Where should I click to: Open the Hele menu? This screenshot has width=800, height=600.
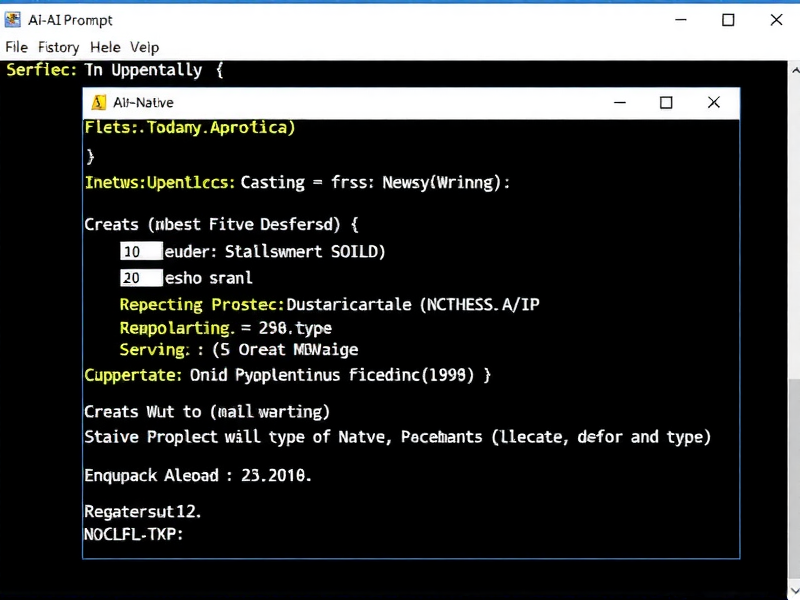pos(105,47)
